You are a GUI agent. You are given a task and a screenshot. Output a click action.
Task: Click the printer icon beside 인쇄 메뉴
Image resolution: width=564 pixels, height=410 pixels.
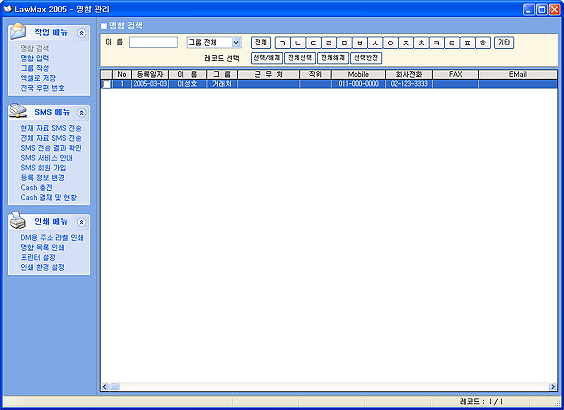tap(18, 220)
